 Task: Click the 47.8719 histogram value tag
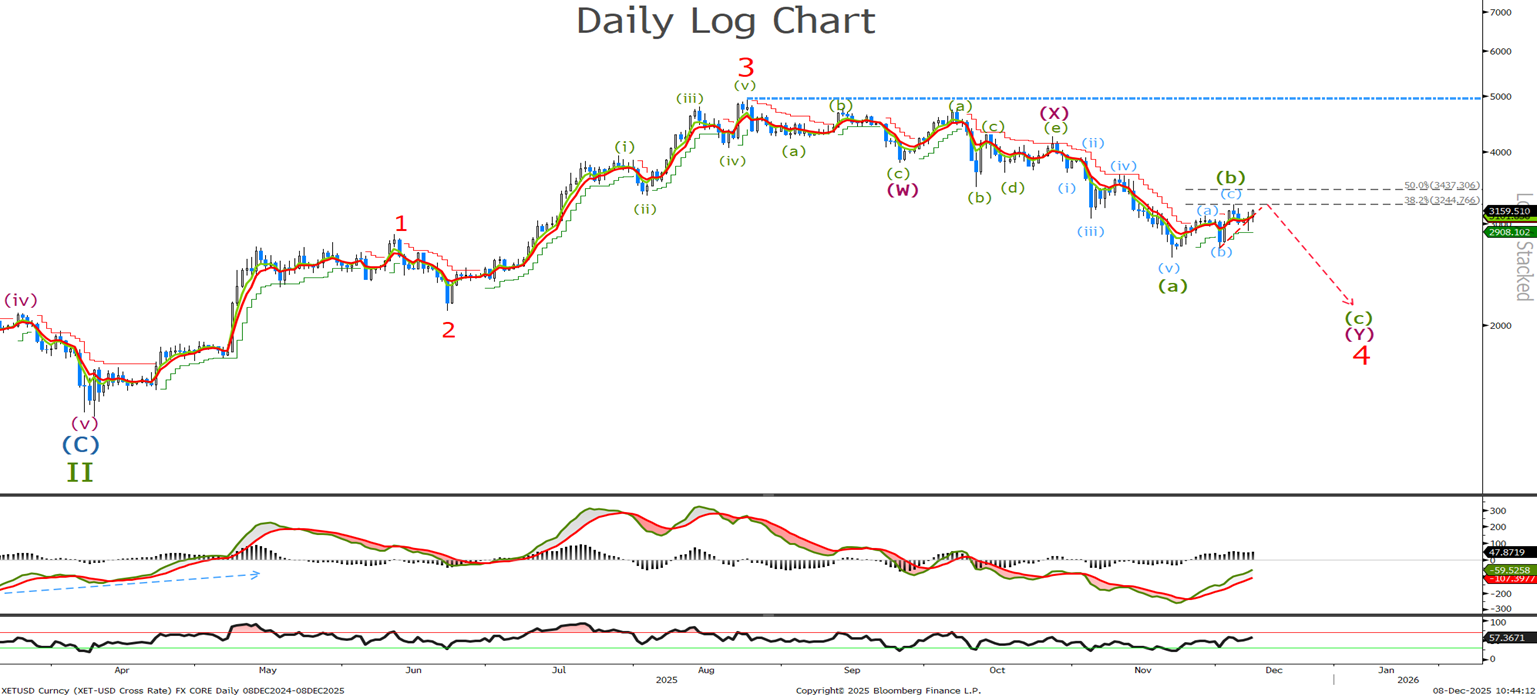click(1509, 551)
